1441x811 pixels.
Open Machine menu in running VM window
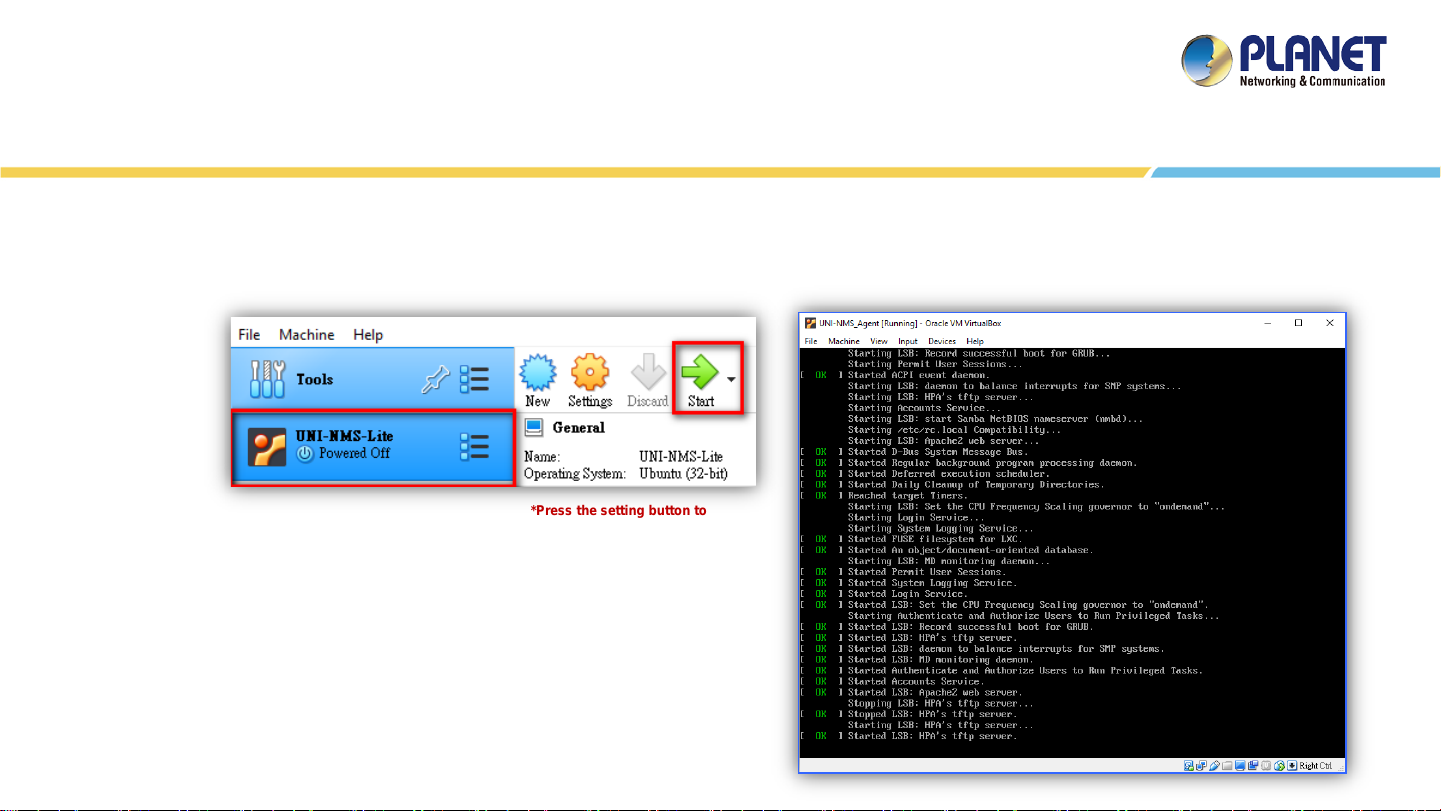[x=844, y=341]
